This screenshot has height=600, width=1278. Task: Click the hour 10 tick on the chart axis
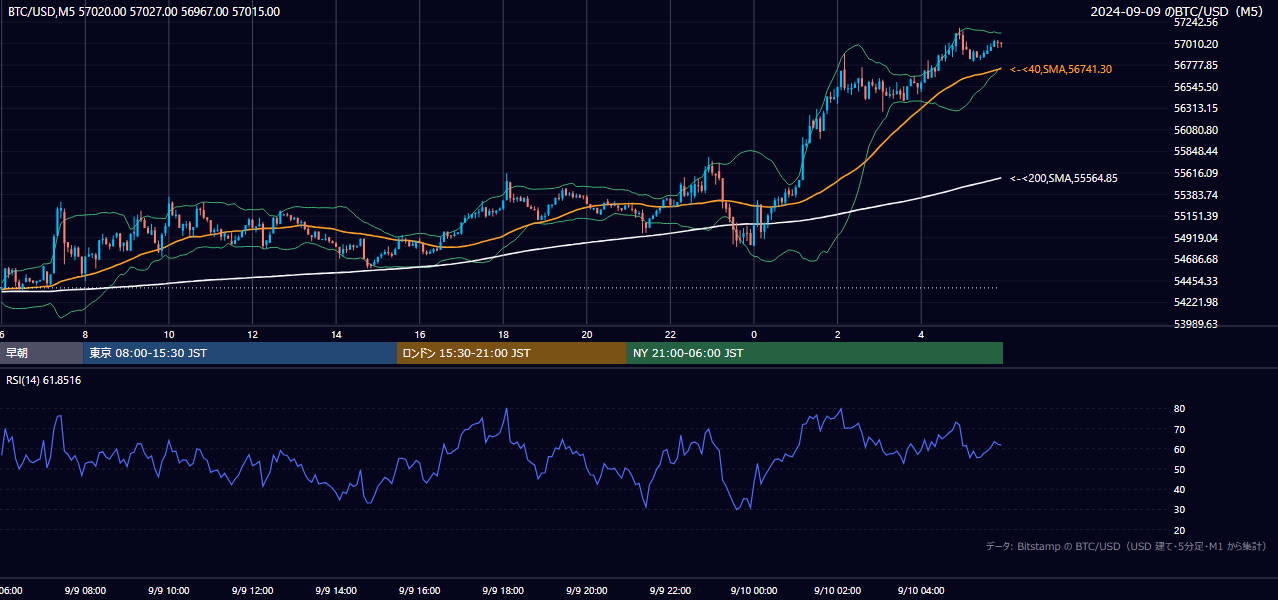(169, 334)
